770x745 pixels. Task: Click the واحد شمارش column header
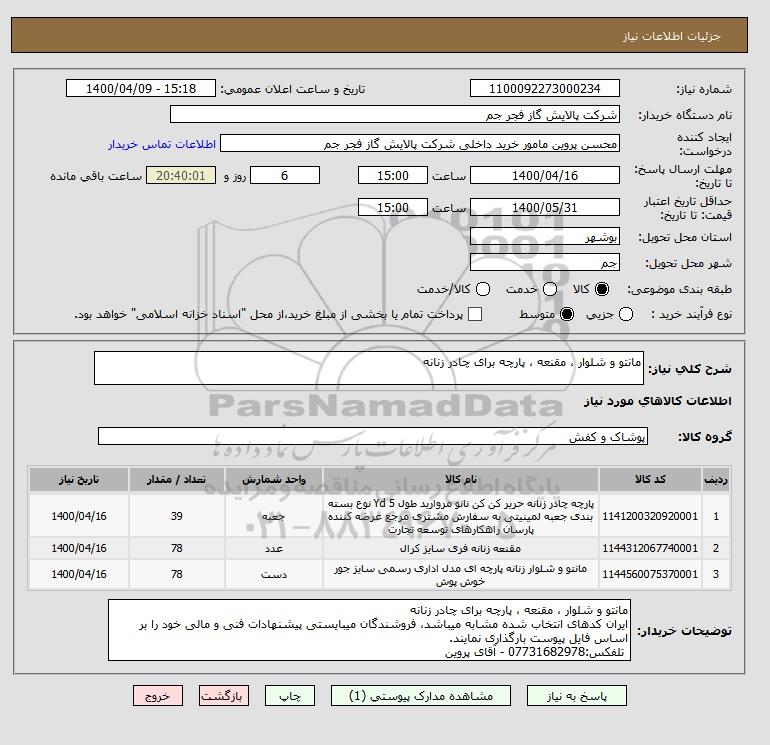[x=274, y=479]
